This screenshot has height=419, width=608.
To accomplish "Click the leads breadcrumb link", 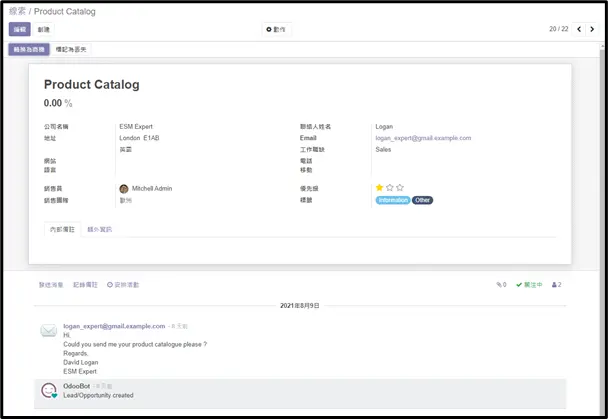I will (17, 11).
